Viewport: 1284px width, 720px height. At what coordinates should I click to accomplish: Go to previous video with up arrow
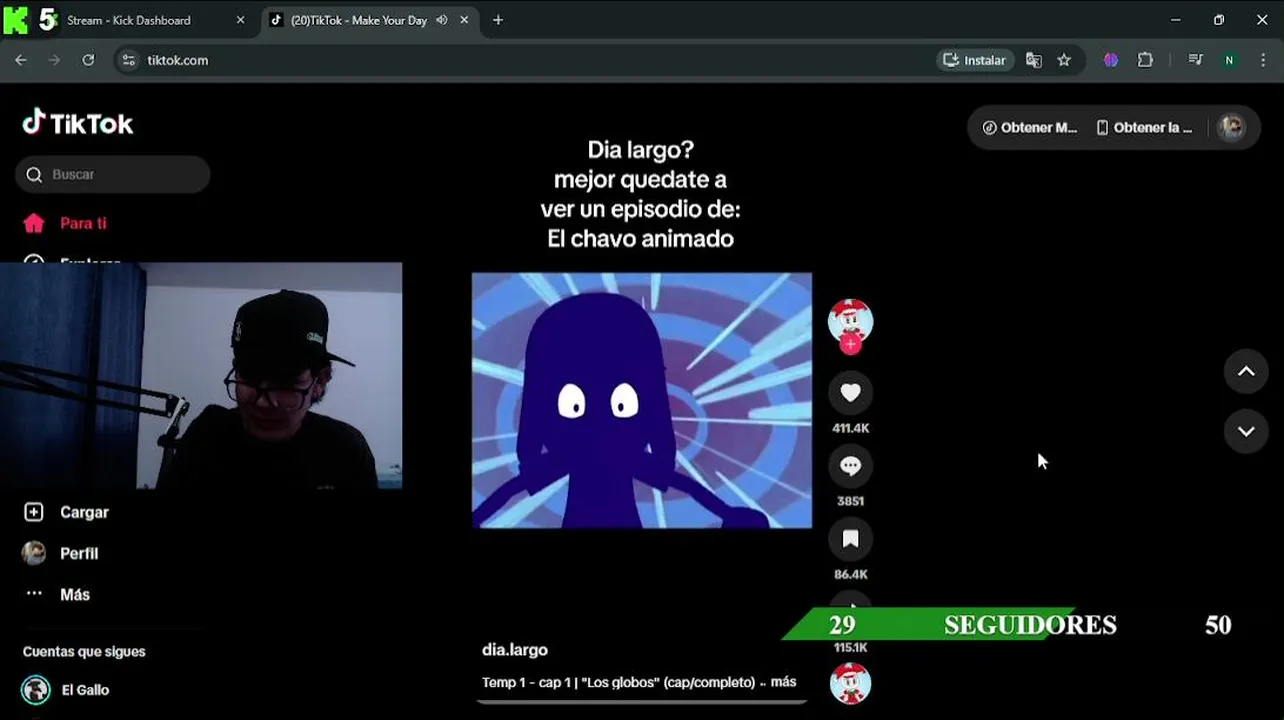[x=1246, y=371]
